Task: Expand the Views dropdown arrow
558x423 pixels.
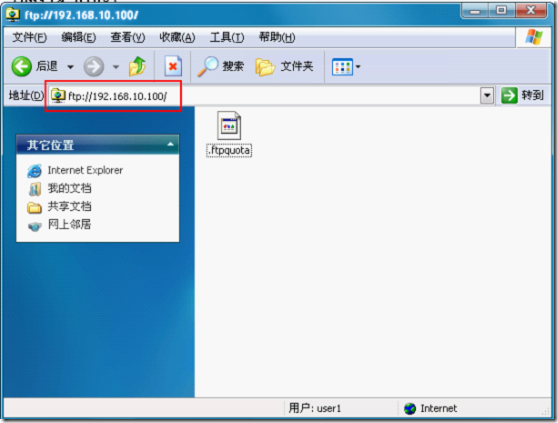Action: (x=358, y=67)
